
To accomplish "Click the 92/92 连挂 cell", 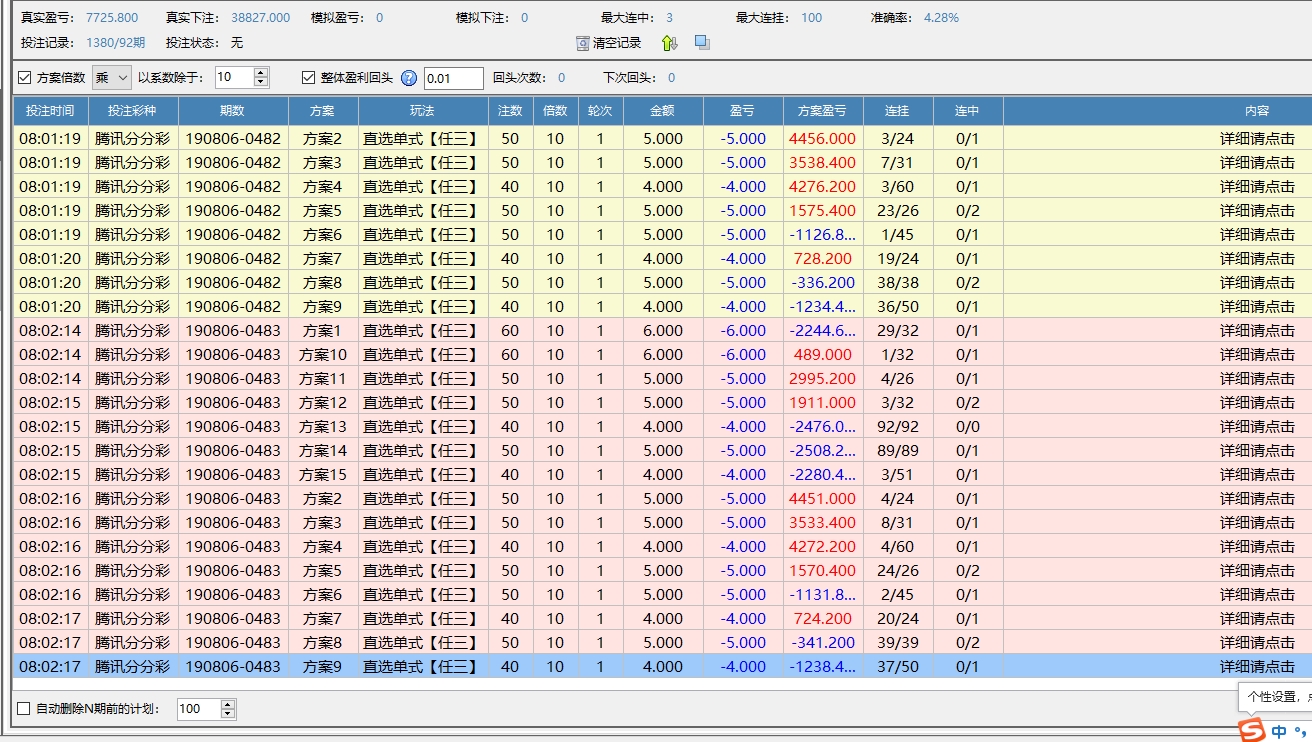I will pyautogui.click(x=898, y=427).
